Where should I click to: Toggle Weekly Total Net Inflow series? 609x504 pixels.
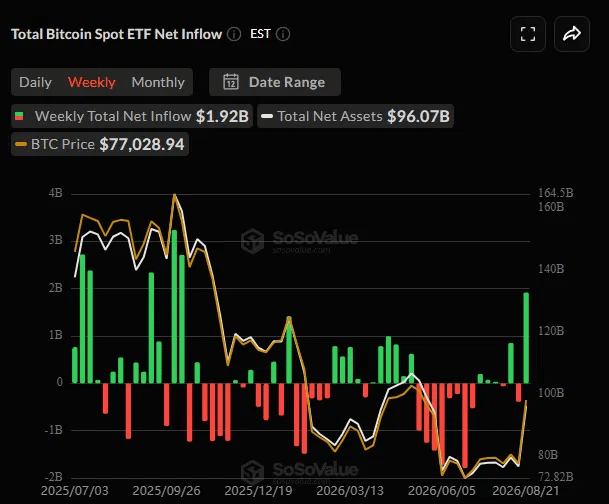132,116
